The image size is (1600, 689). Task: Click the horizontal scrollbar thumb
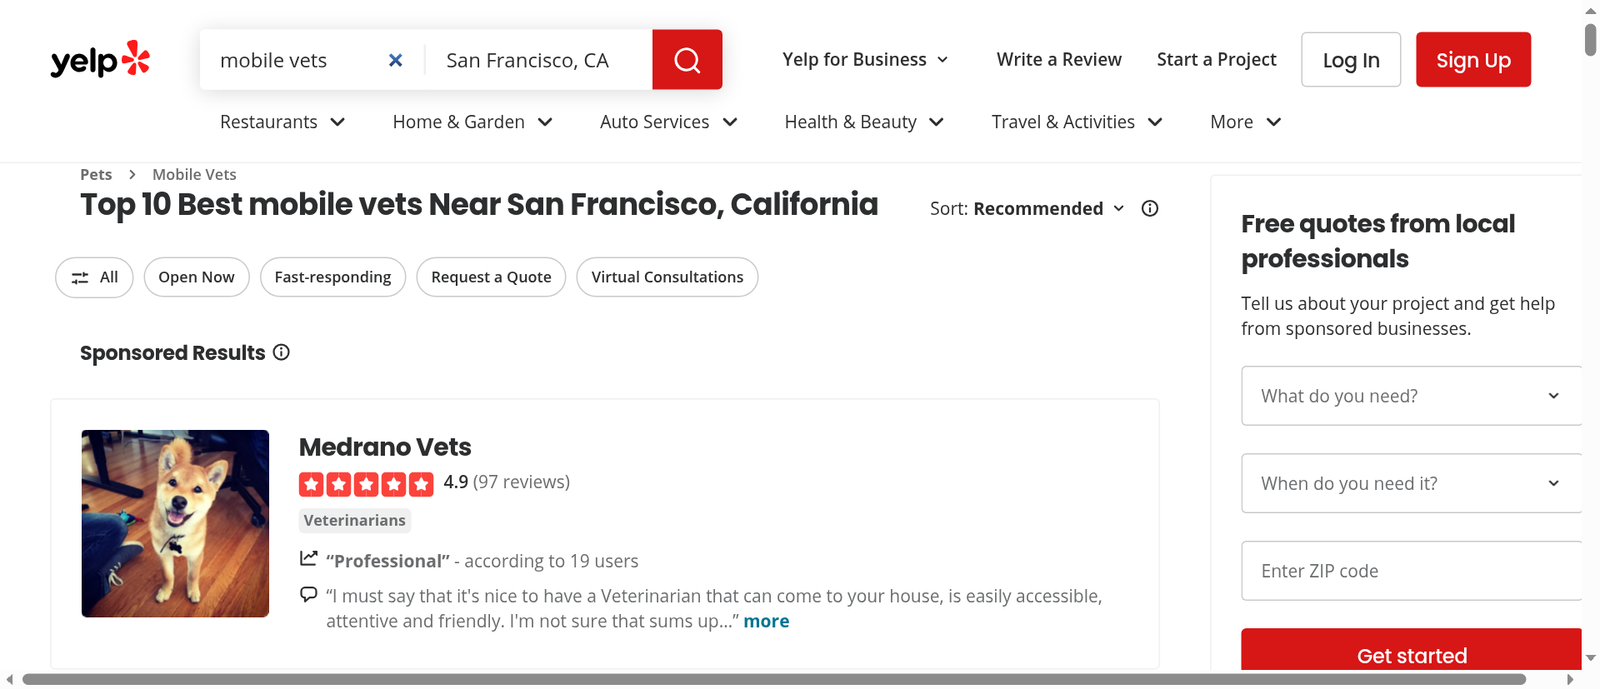(773, 680)
